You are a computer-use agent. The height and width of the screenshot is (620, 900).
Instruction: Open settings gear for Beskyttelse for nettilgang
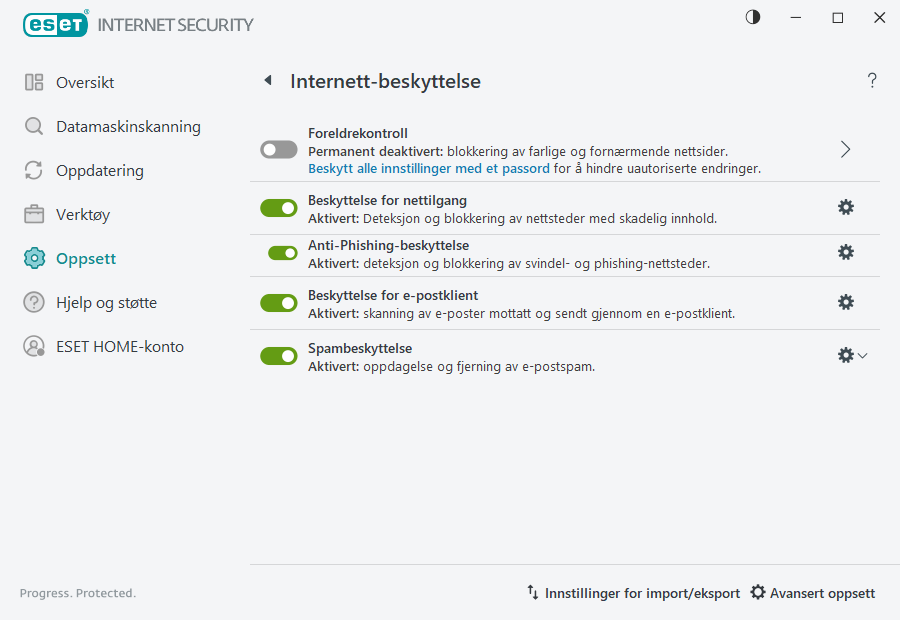pos(846,207)
